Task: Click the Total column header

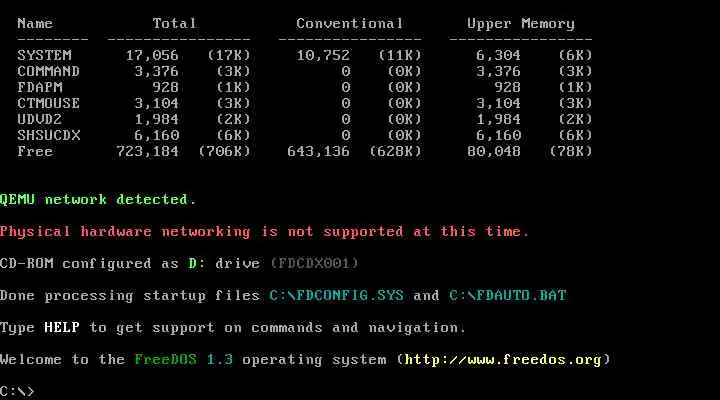Action: point(174,23)
